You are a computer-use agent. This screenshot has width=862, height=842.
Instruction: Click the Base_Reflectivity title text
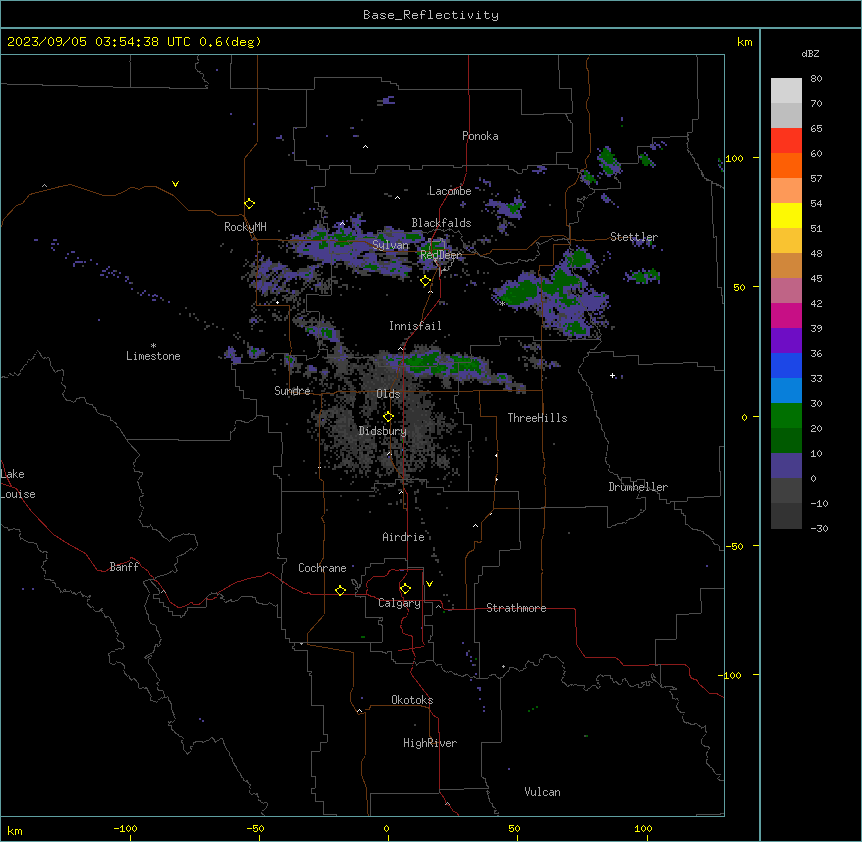(431, 15)
